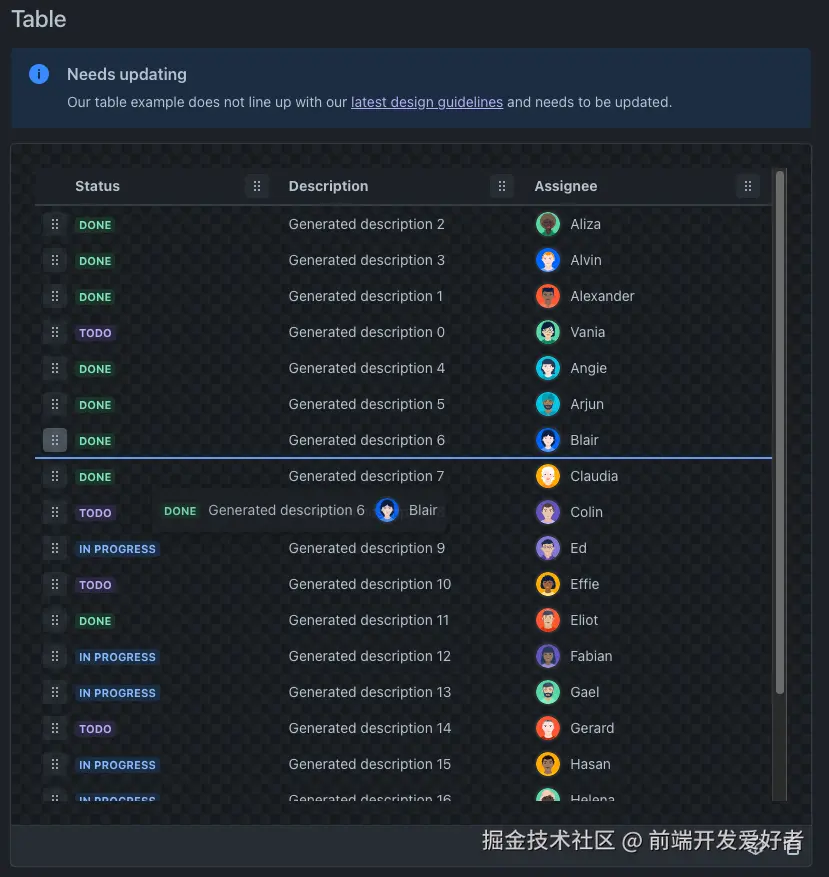Click the drag handle of Aliza's row
This screenshot has height=877, width=829.
pyautogui.click(x=55, y=224)
